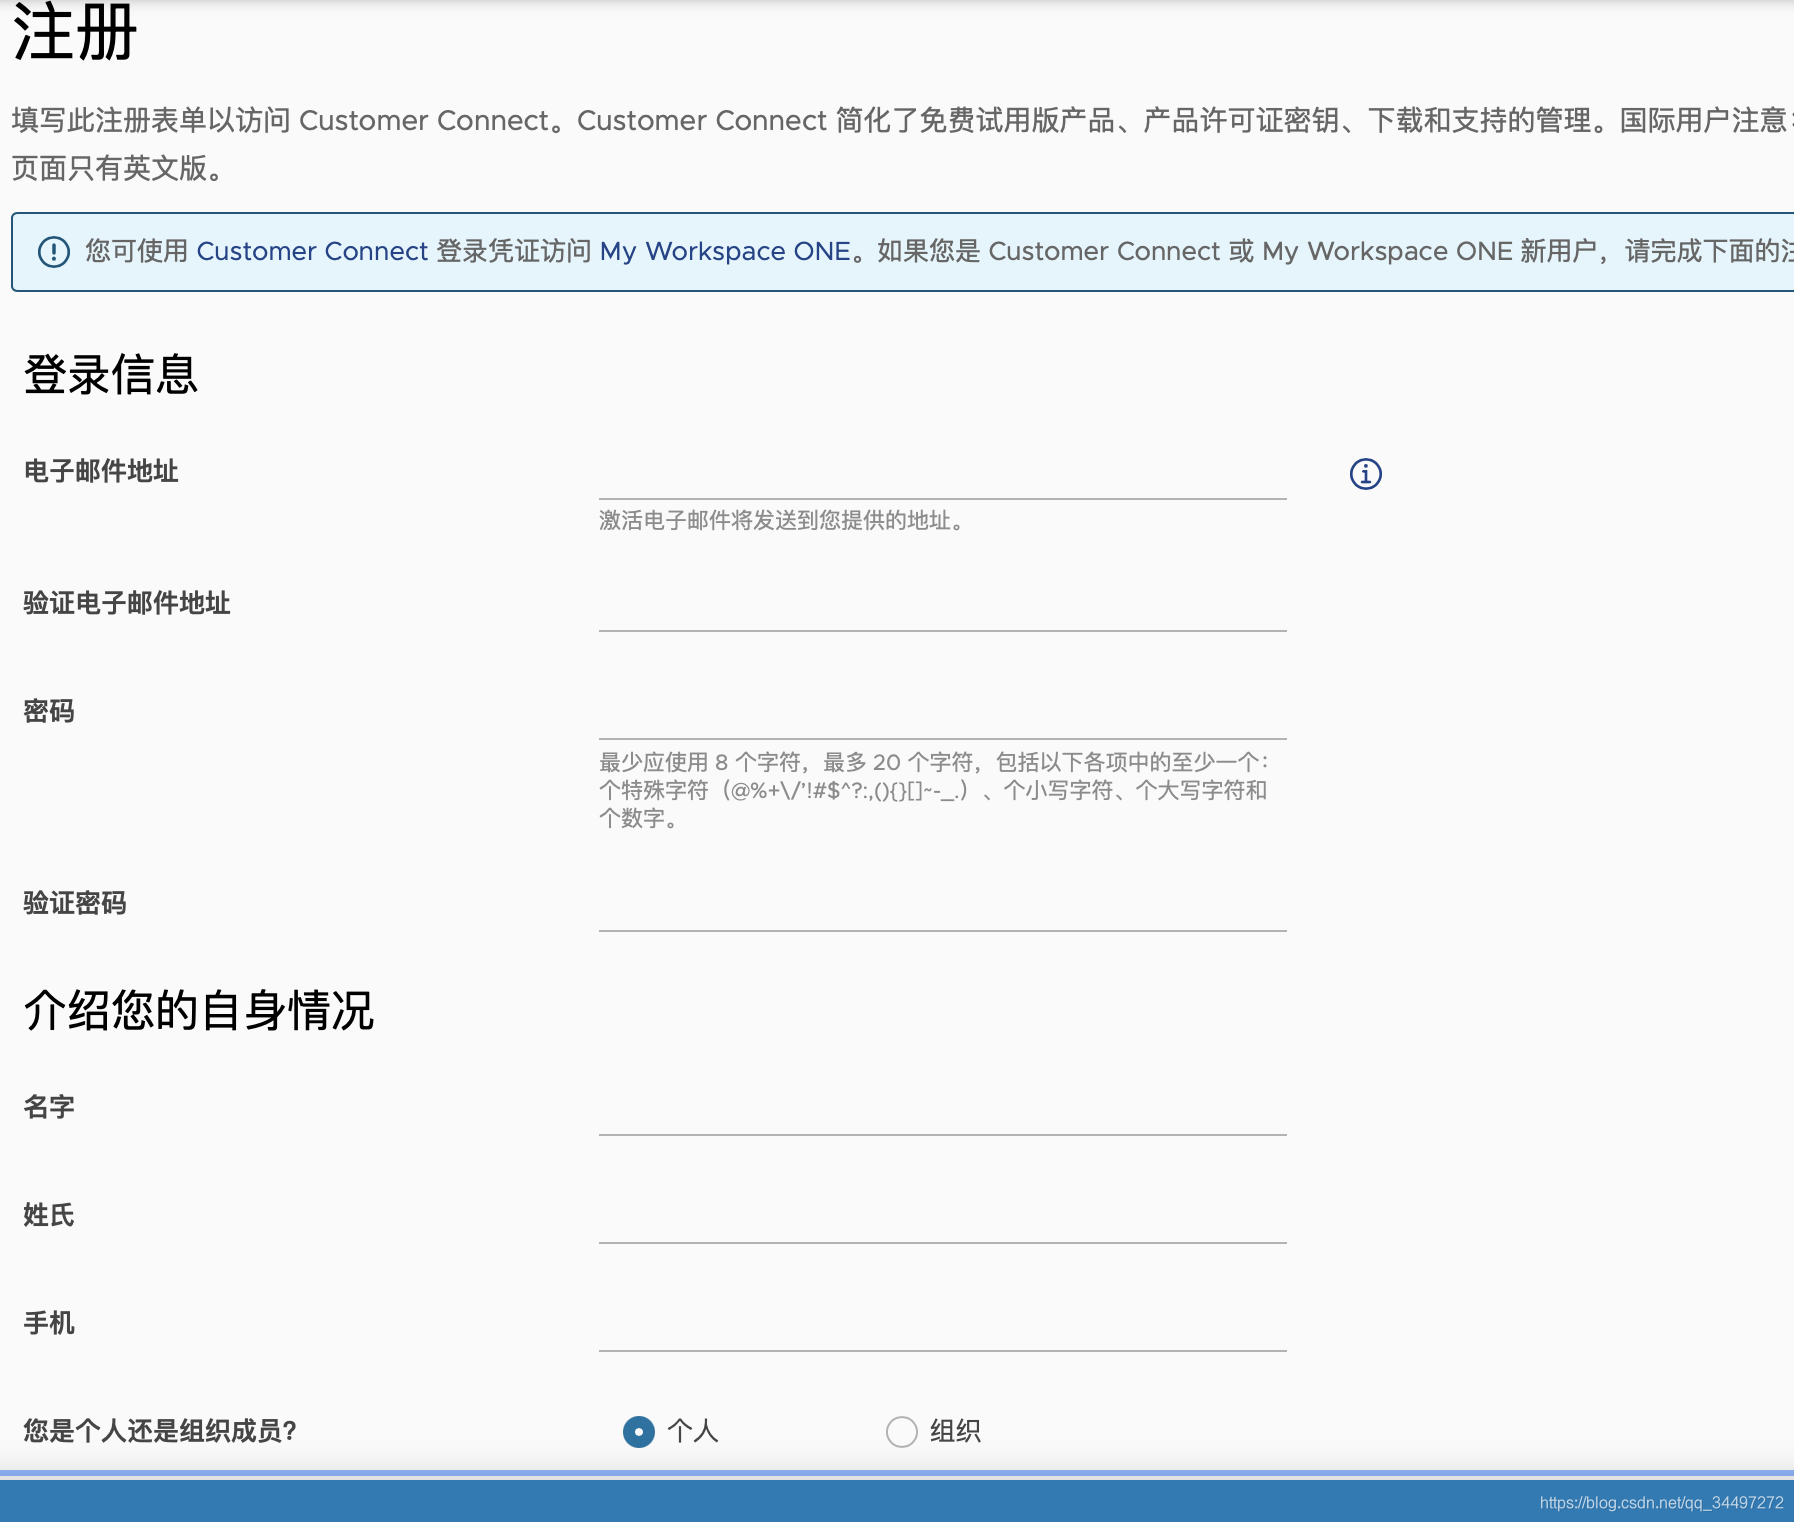1794x1522 pixels.
Task: Click the 组织 radio label text
Action: pos(956,1431)
